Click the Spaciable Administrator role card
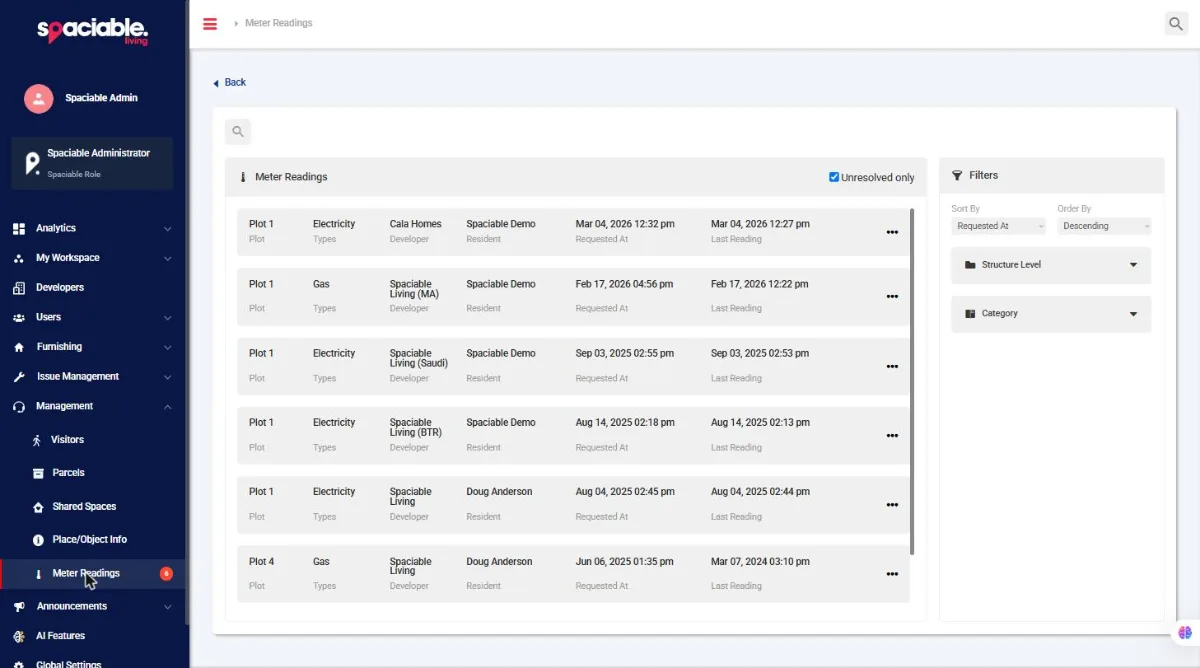This screenshot has width=1200, height=668. [92, 163]
